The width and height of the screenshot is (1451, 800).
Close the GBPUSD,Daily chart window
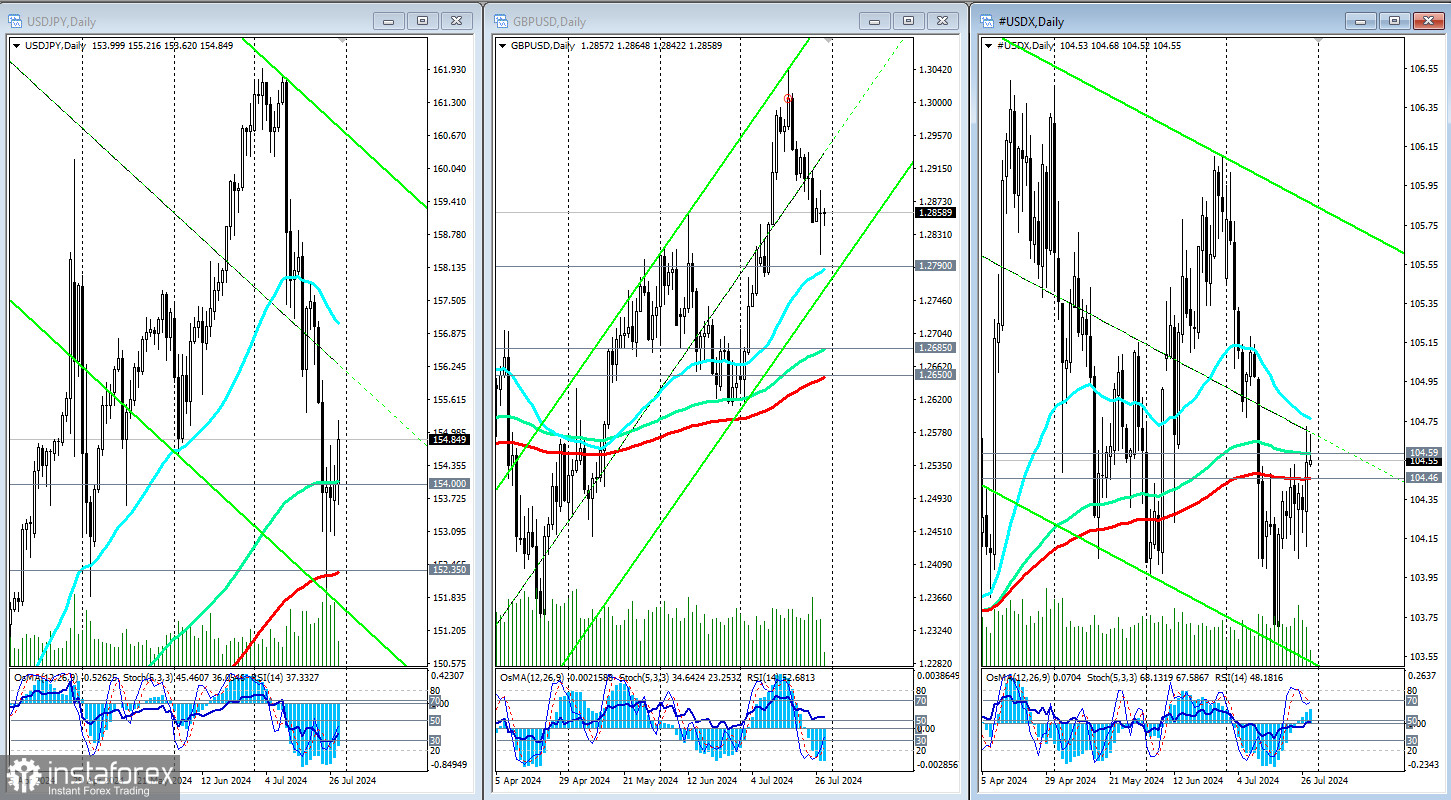pyautogui.click(x=943, y=21)
